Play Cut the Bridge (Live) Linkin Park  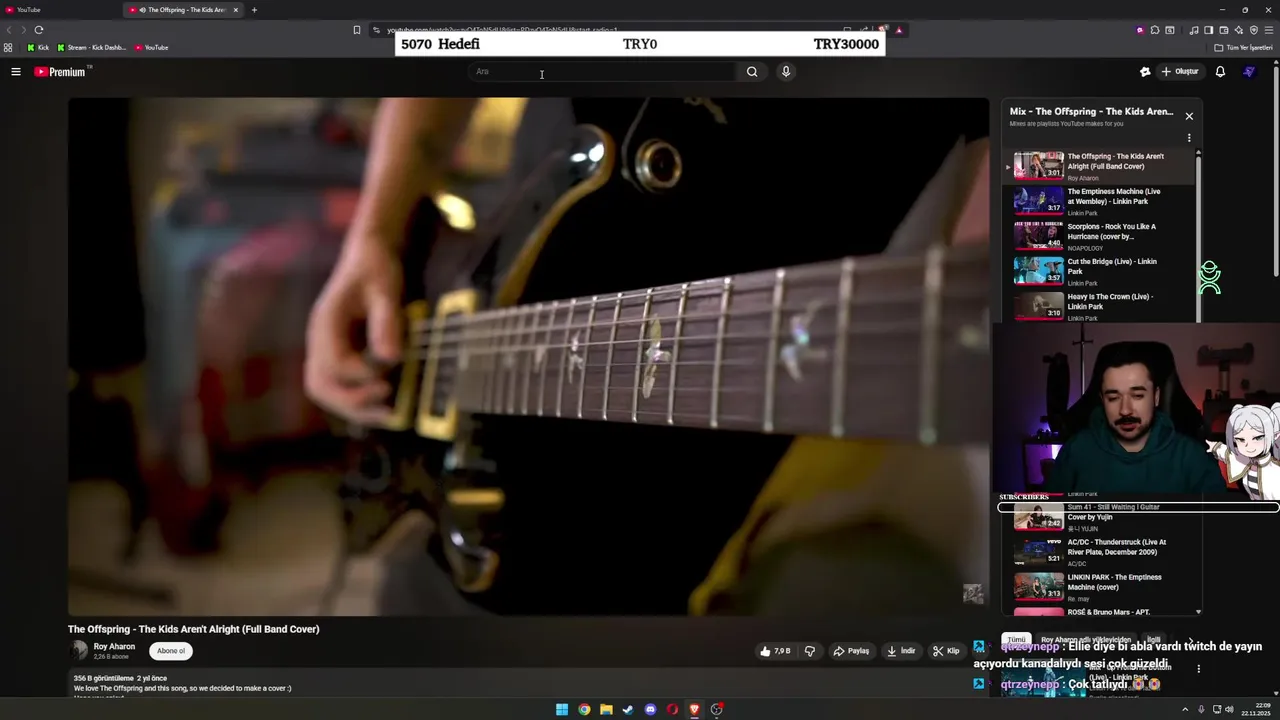coord(1102,271)
